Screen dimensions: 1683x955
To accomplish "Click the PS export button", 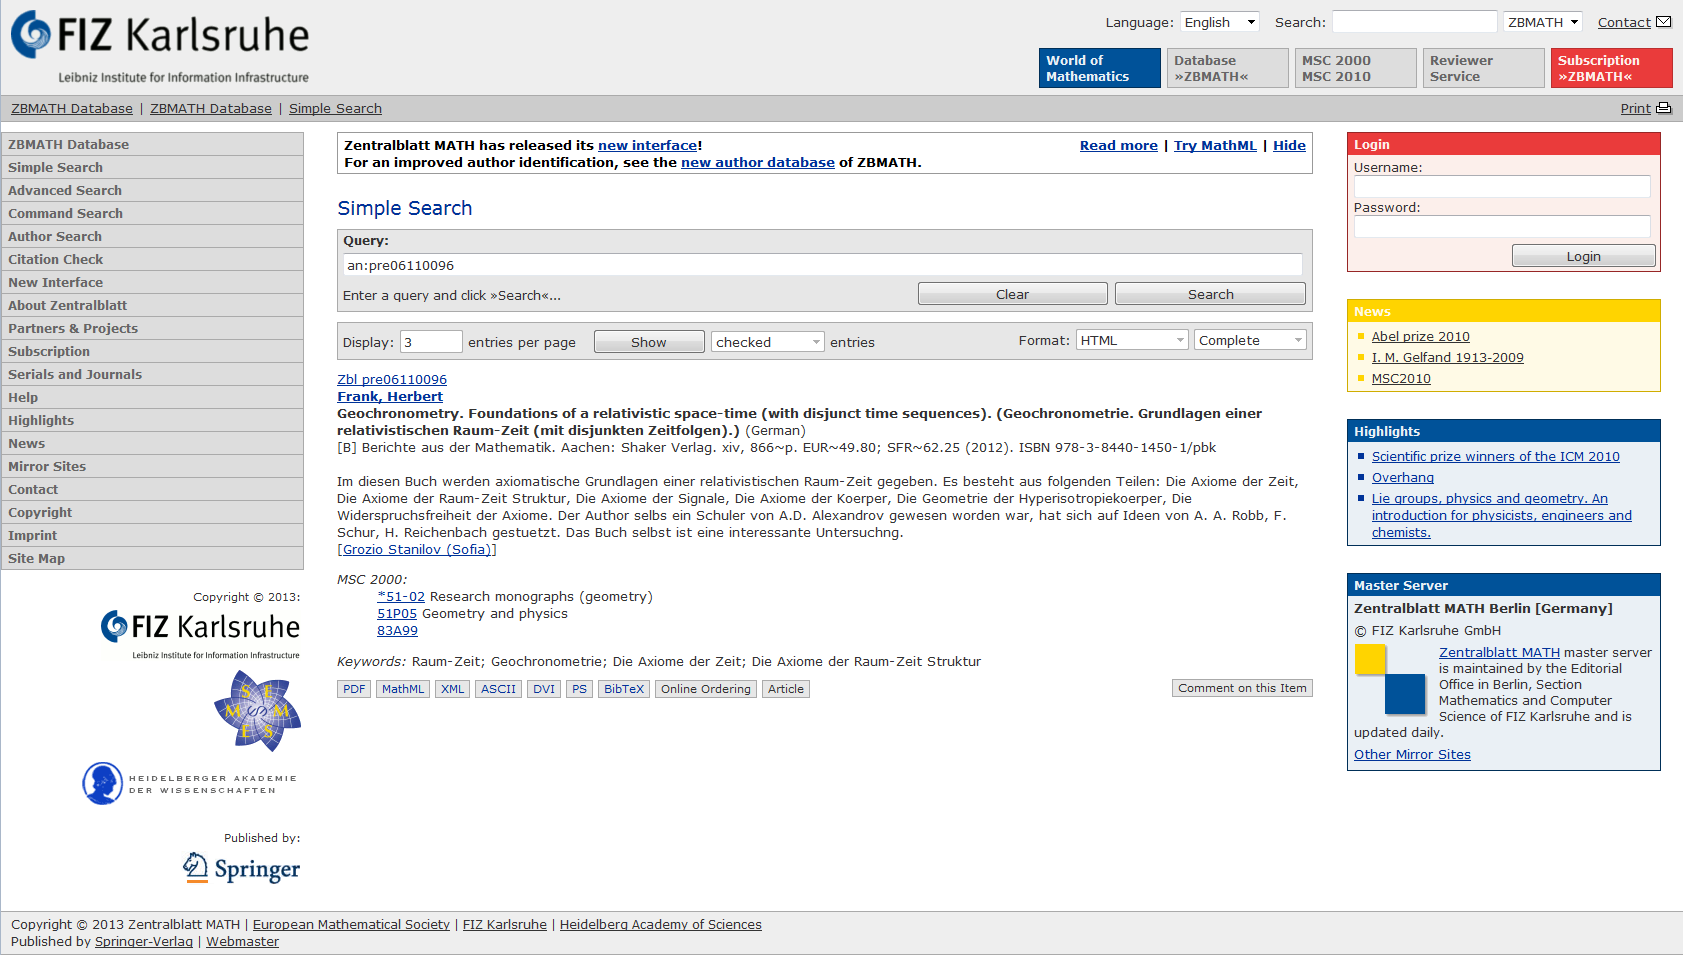I will [579, 689].
